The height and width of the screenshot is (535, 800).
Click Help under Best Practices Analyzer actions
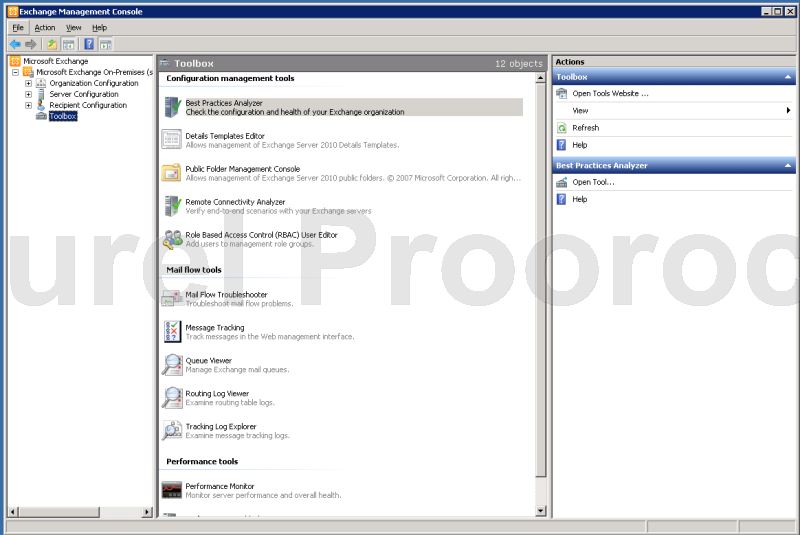(x=580, y=199)
